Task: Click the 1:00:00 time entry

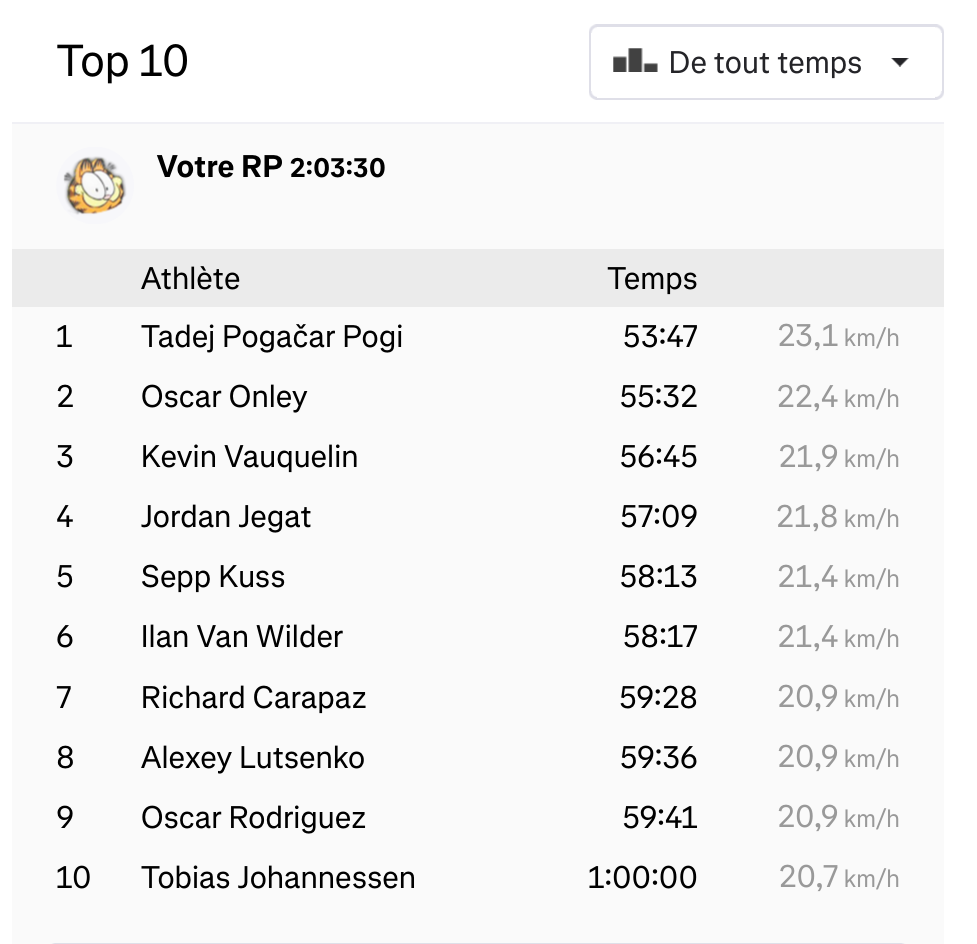Action: [x=642, y=877]
